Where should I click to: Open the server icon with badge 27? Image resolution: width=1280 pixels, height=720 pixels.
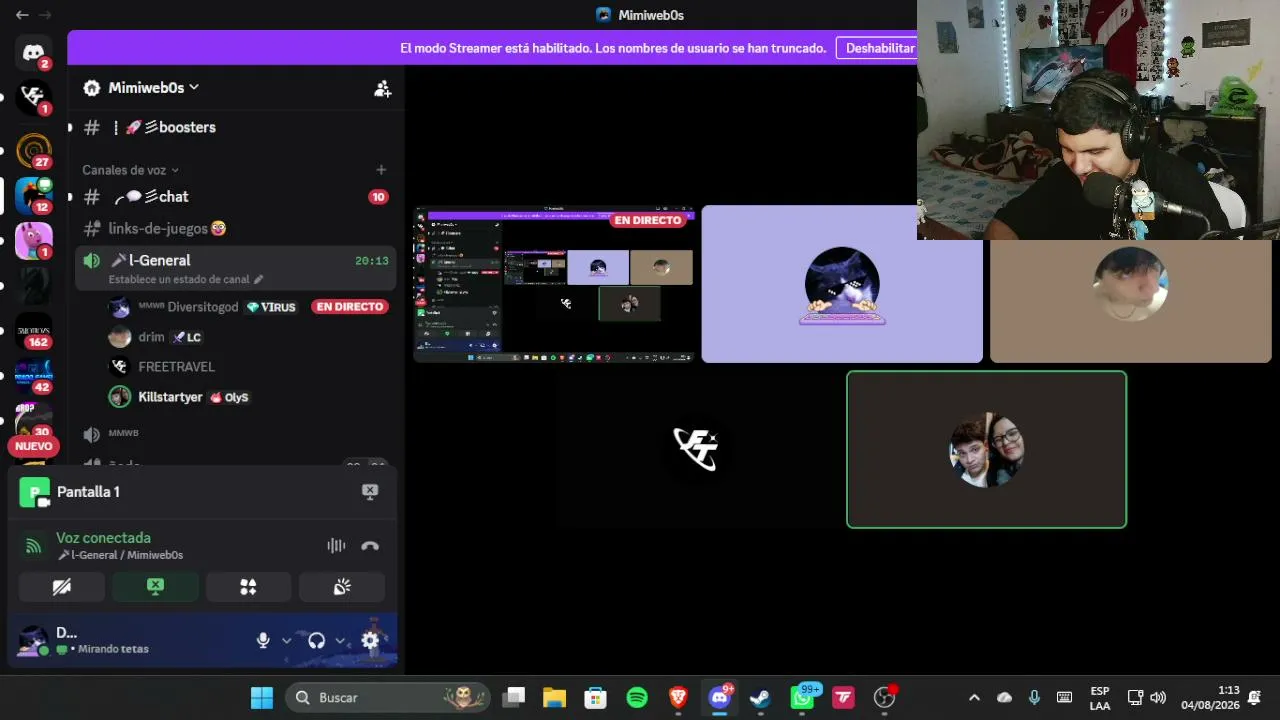pos(33,149)
